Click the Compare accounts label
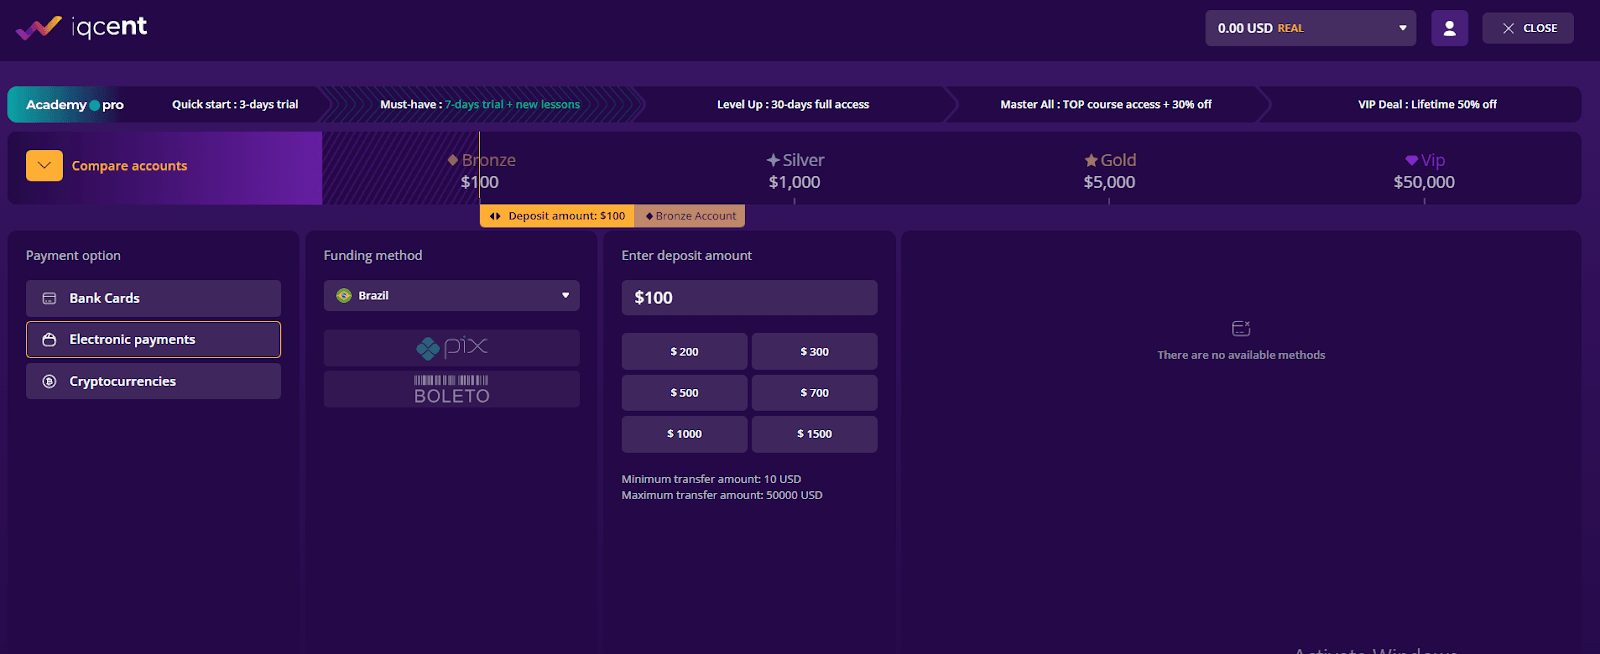Viewport: 1600px width, 654px height. [129, 166]
